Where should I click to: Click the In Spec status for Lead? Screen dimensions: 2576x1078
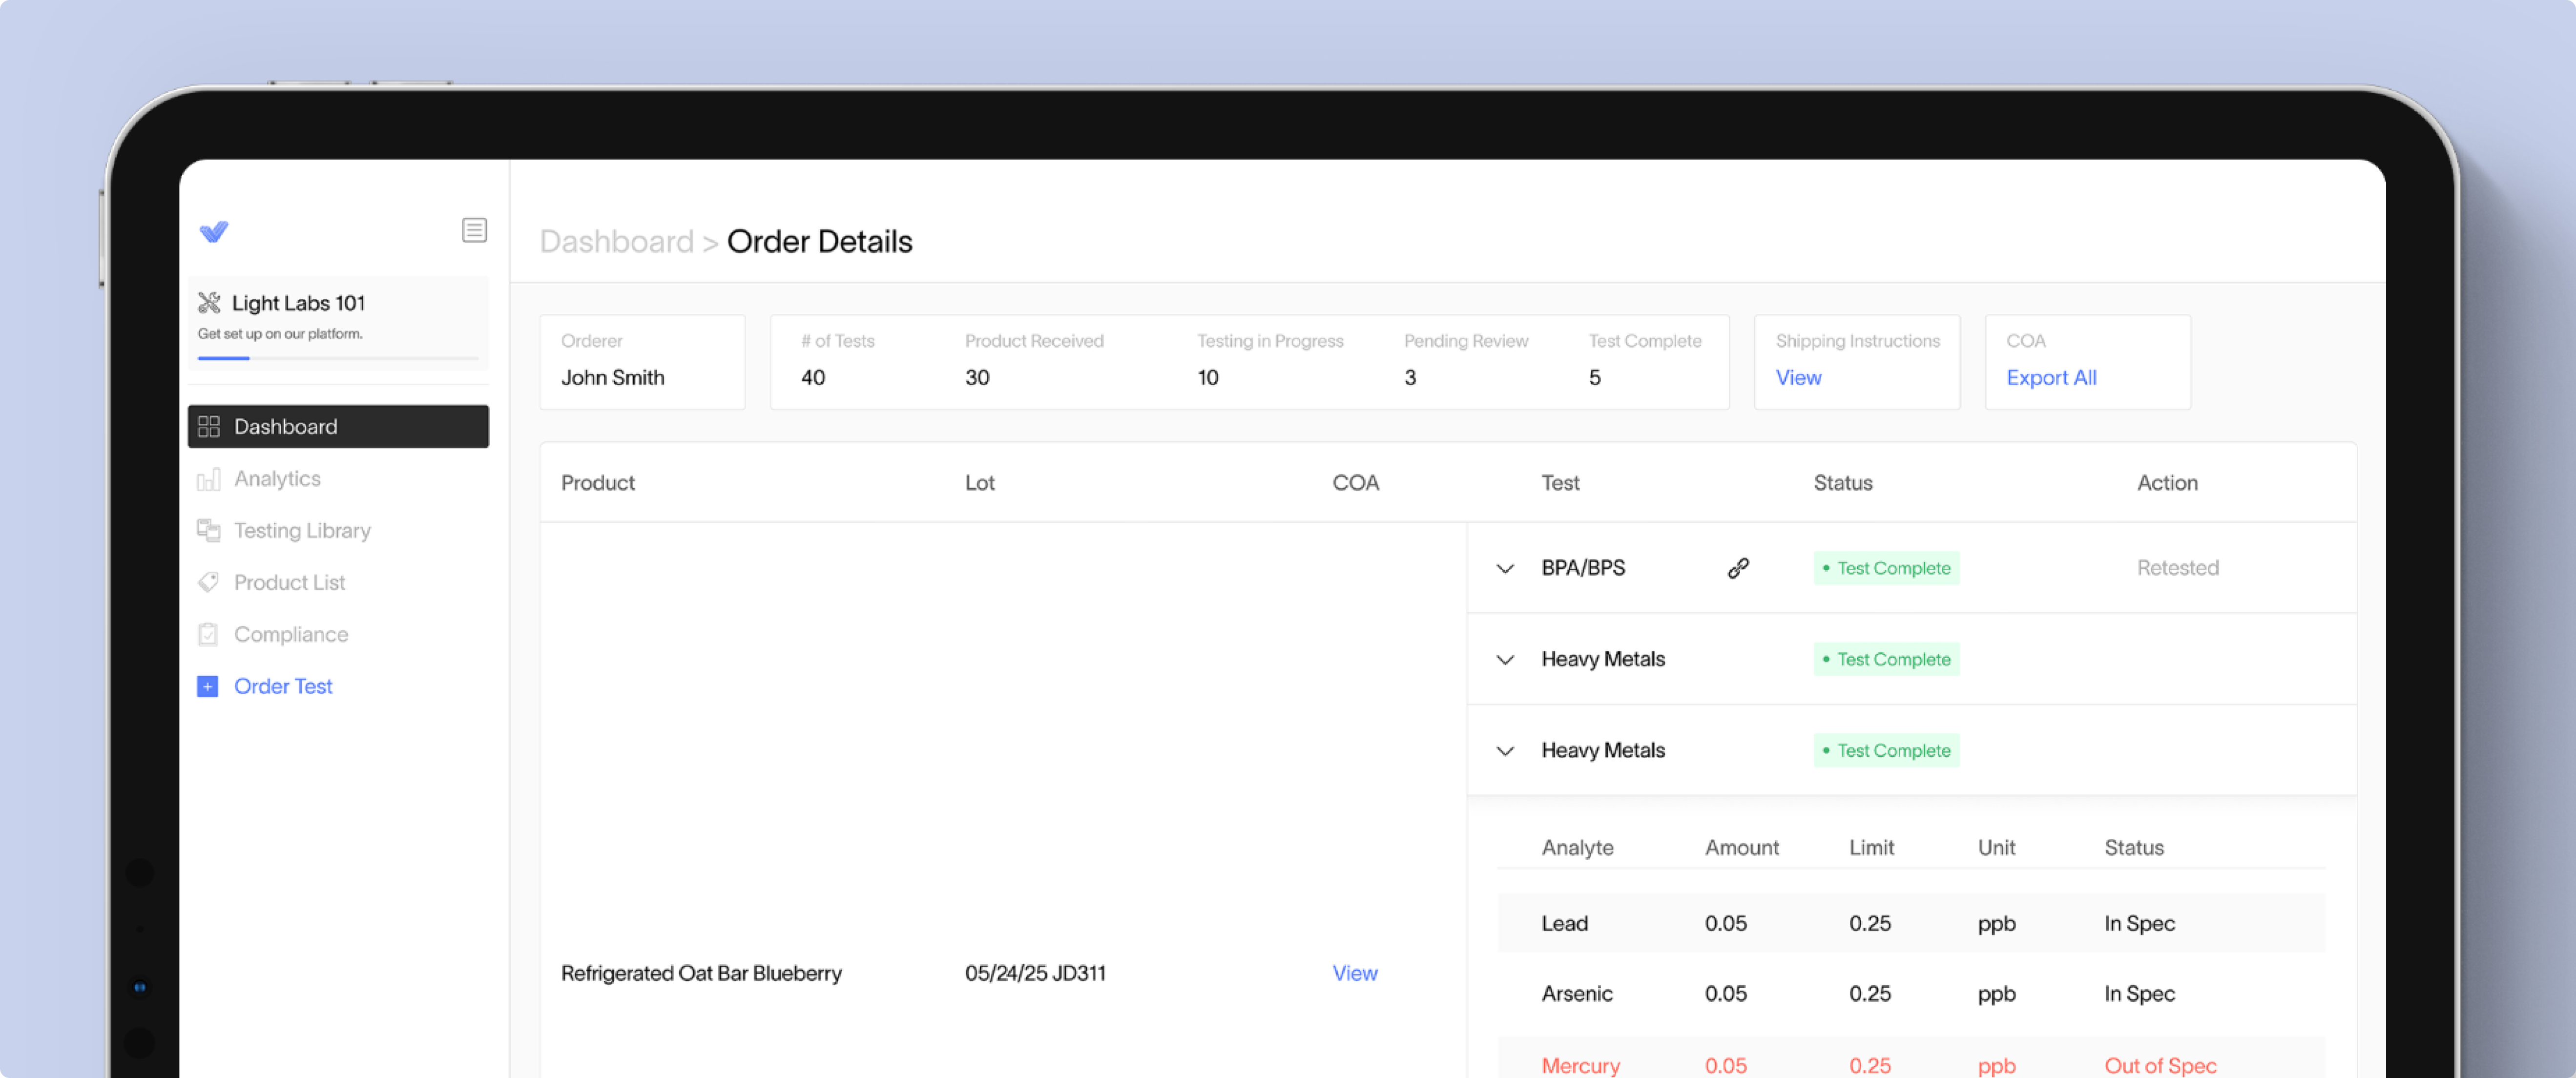coord(2139,924)
